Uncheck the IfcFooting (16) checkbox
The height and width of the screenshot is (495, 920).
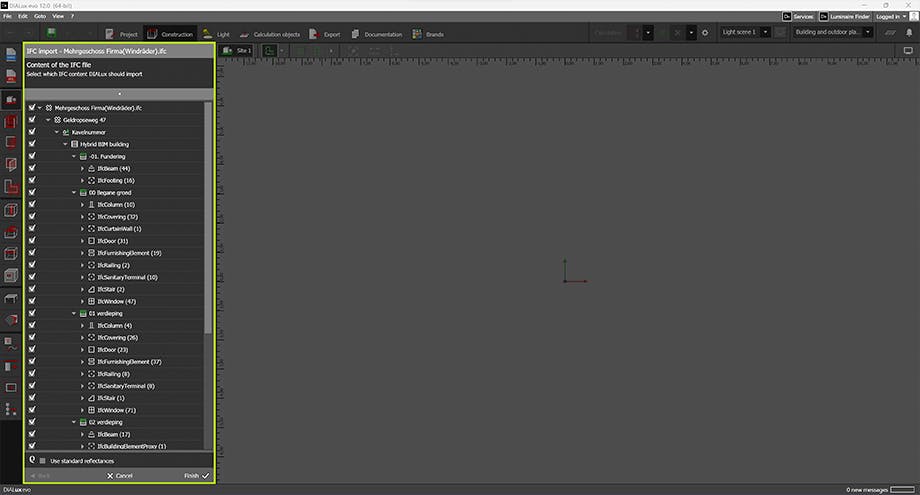click(x=32, y=180)
